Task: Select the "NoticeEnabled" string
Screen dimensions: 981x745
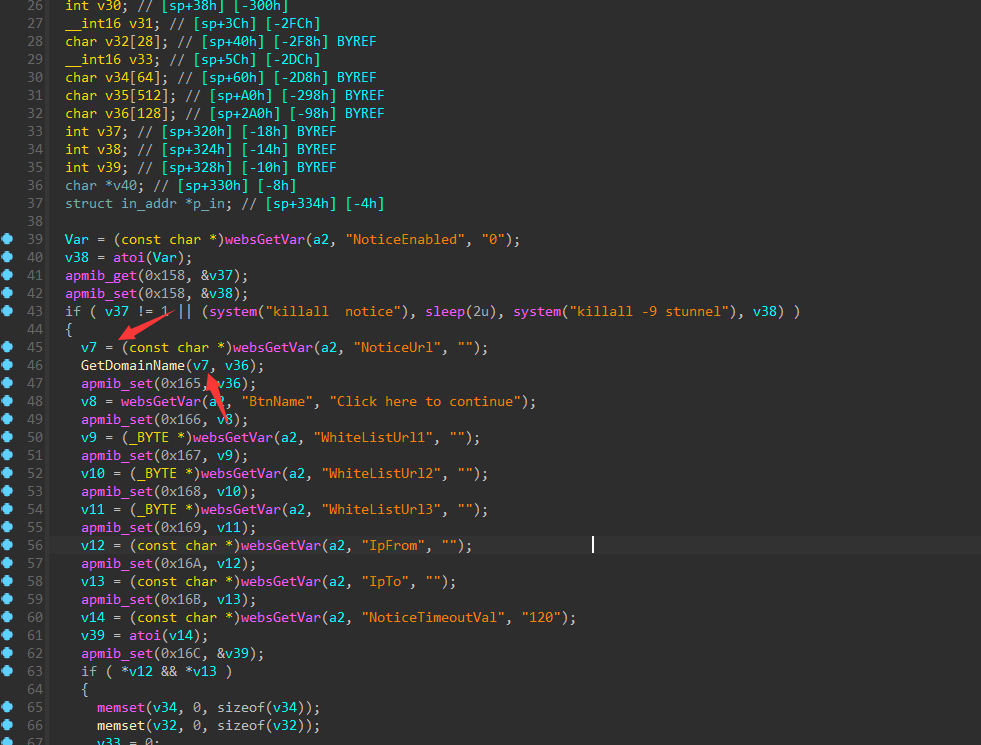Action: coord(405,240)
